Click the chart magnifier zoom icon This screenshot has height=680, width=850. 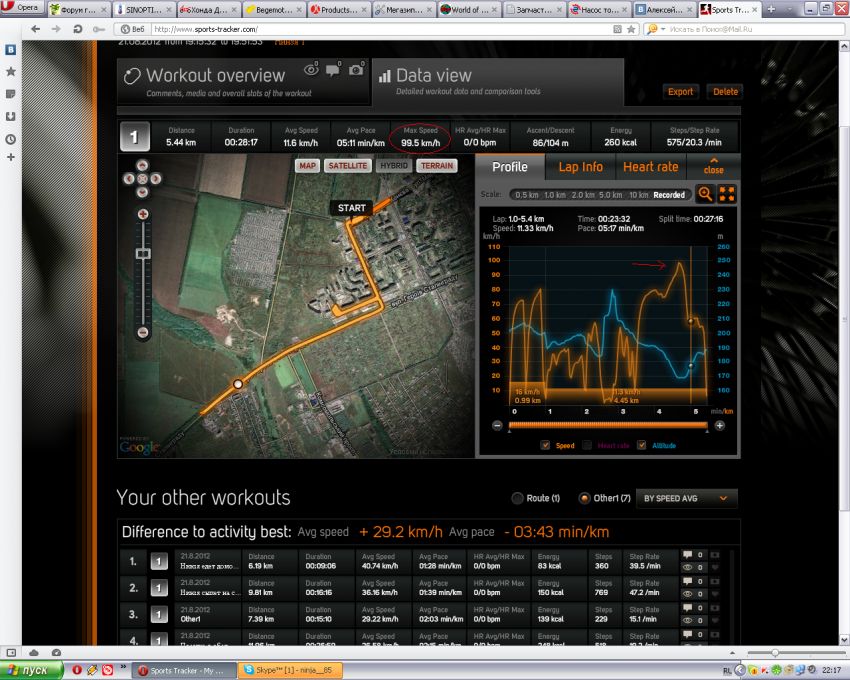tap(705, 194)
